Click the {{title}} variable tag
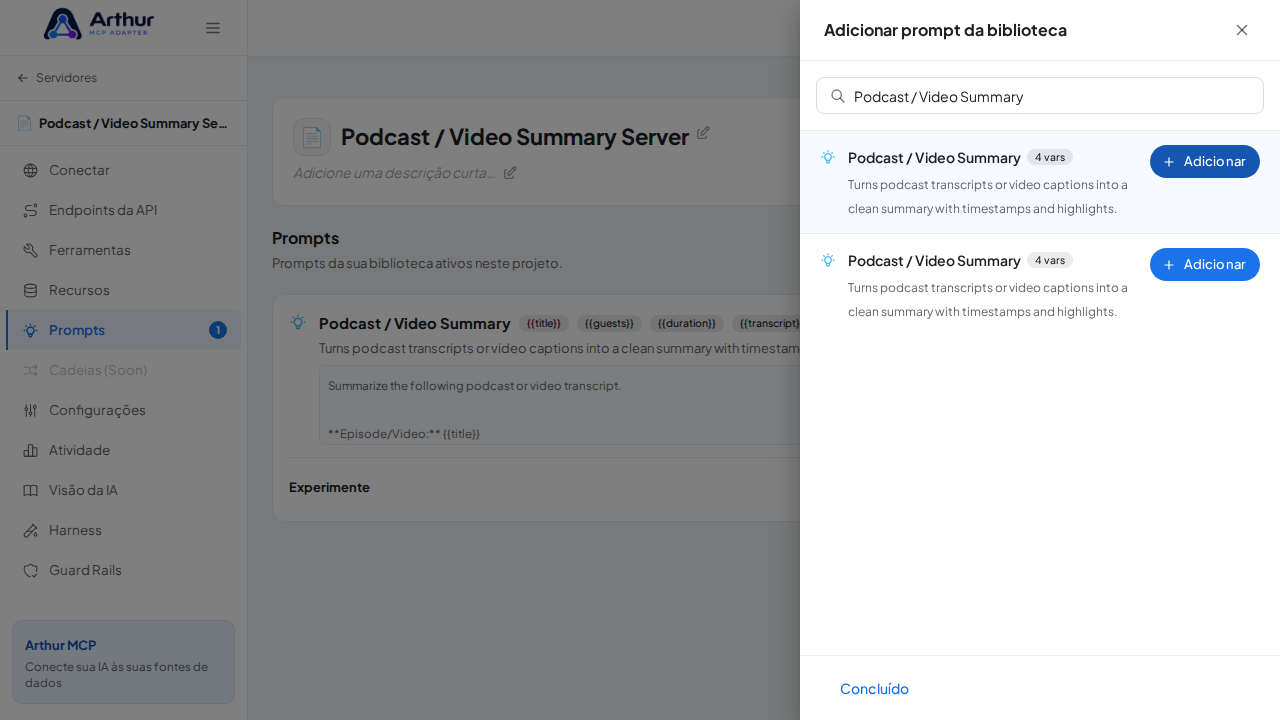1280x720 pixels. coord(544,323)
